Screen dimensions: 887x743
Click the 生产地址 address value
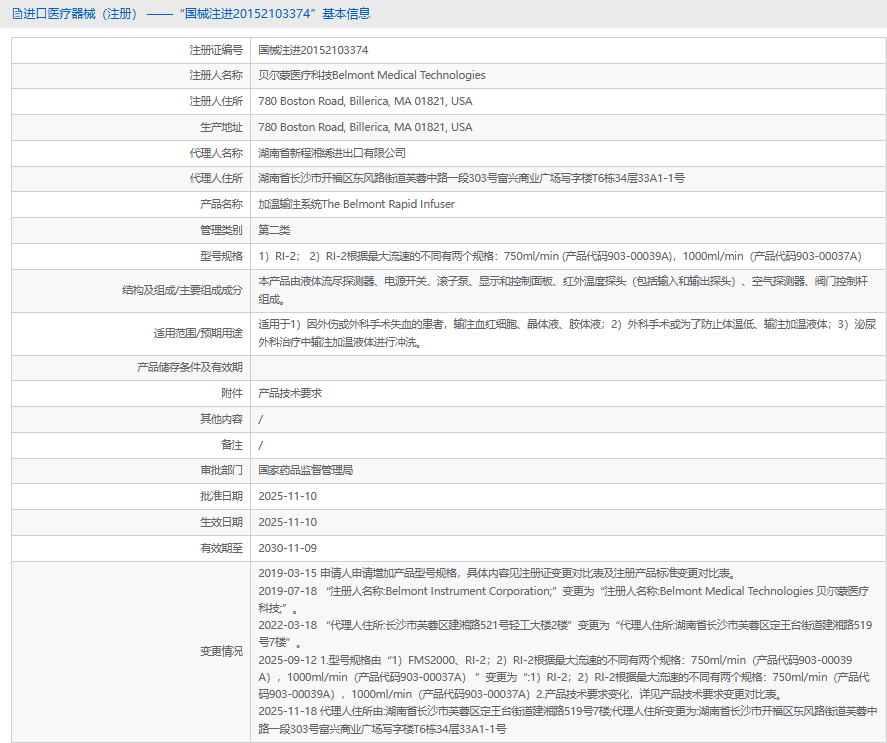(365, 127)
